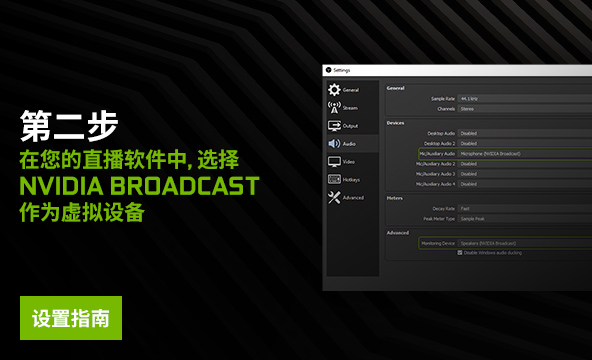This screenshot has width=592, height=360.
Task: Click the Hotkeys label in the sidebar
Action: coord(351,180)
